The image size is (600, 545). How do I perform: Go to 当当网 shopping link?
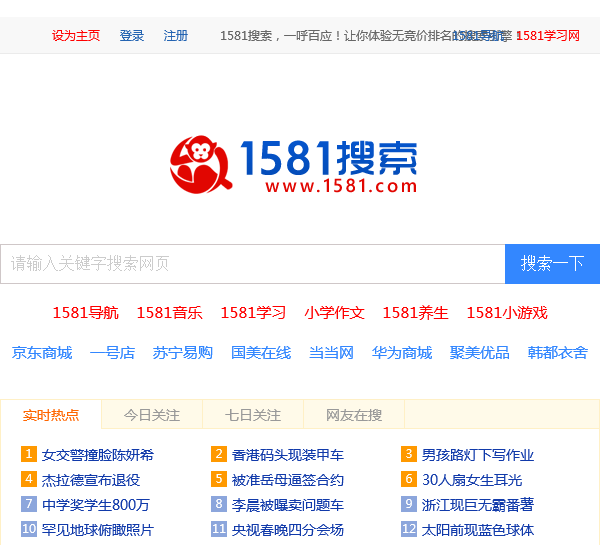(x=331, y=352)
